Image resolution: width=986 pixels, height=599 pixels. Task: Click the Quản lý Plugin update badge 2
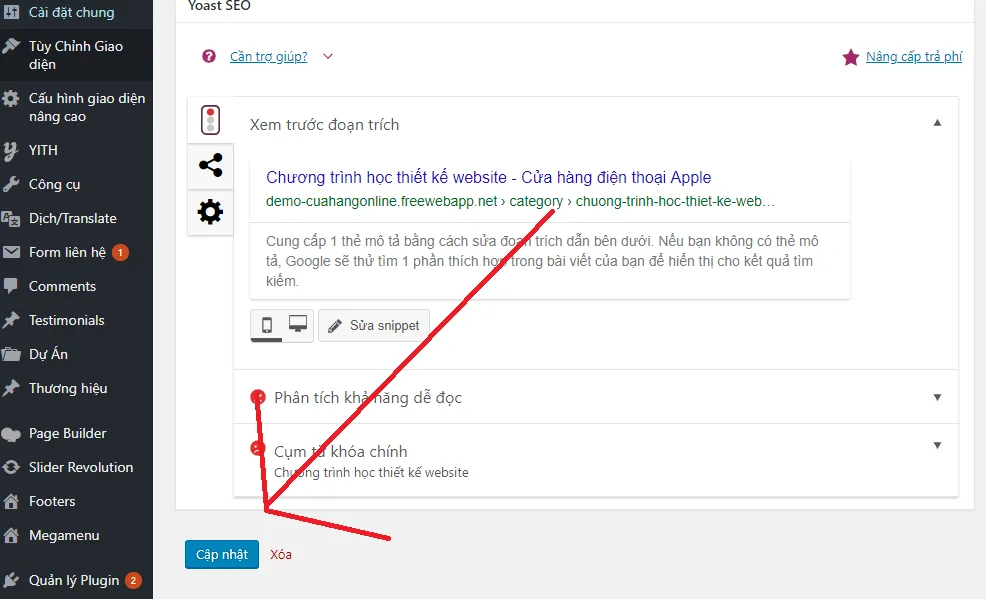coord(133,580)
